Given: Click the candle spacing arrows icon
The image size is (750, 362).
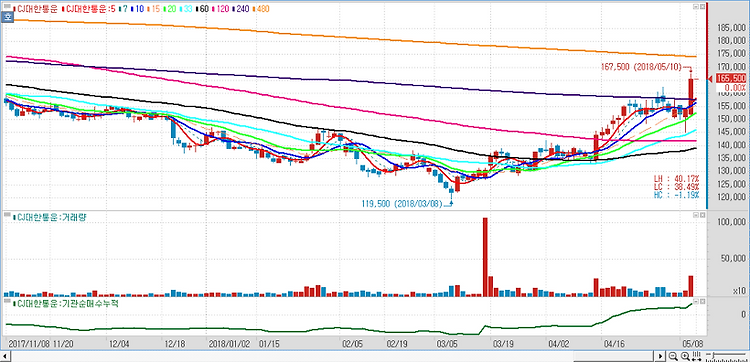Looking at the screenshot, I should [x=696, y=356].
